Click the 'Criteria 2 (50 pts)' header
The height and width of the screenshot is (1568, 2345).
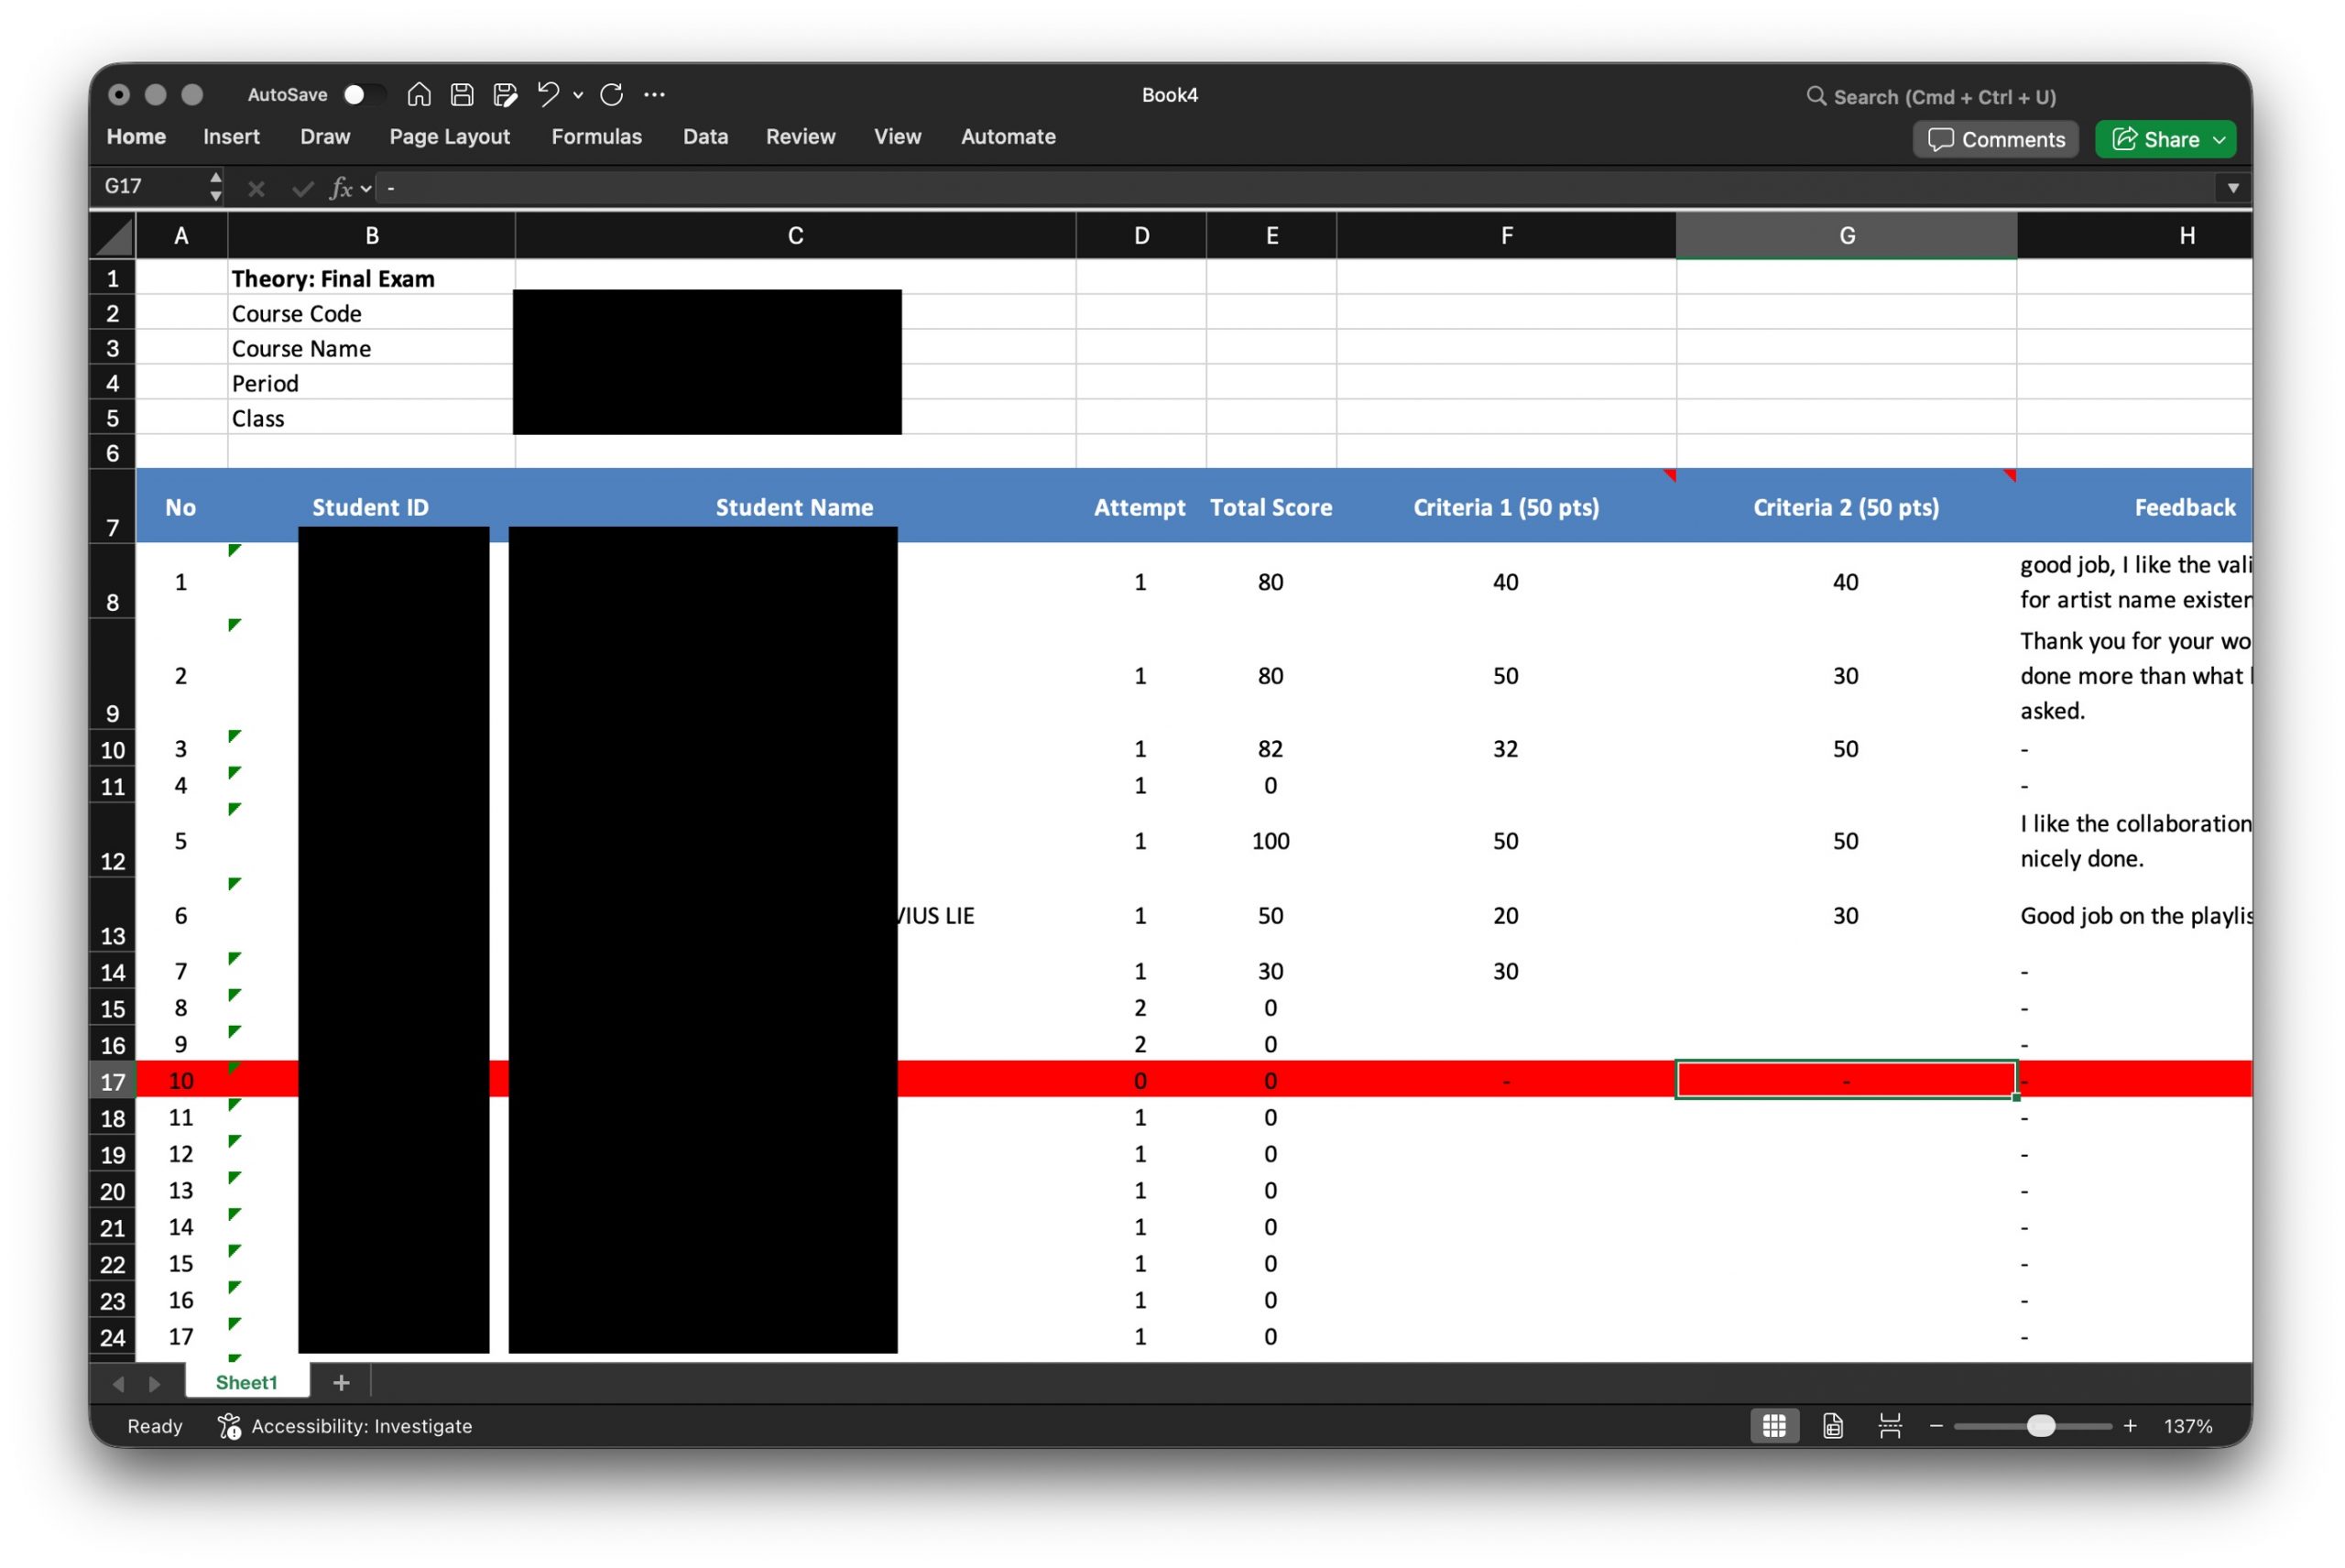point(1846,507)
